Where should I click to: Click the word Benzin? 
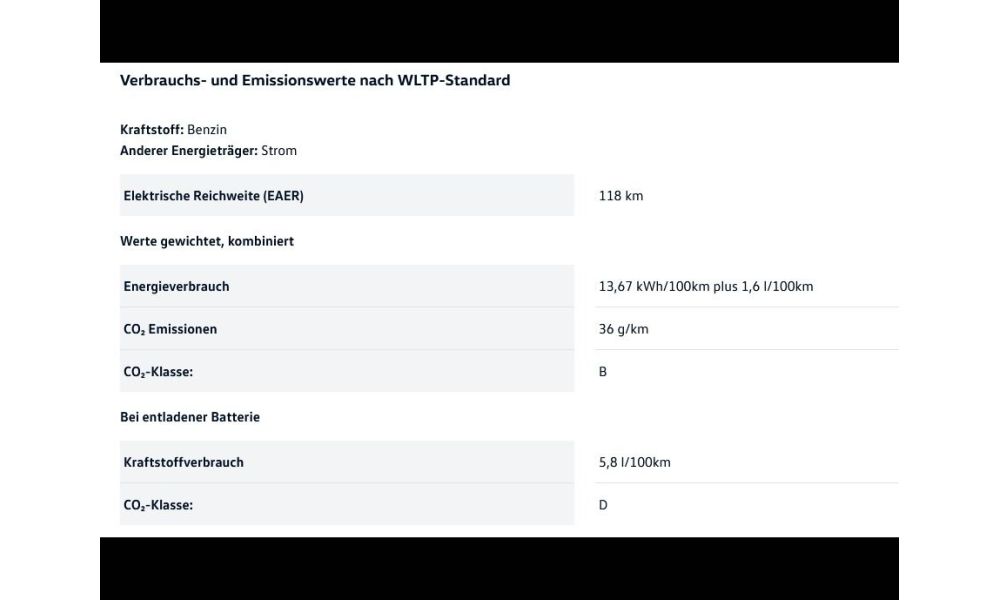click(207, 129)
